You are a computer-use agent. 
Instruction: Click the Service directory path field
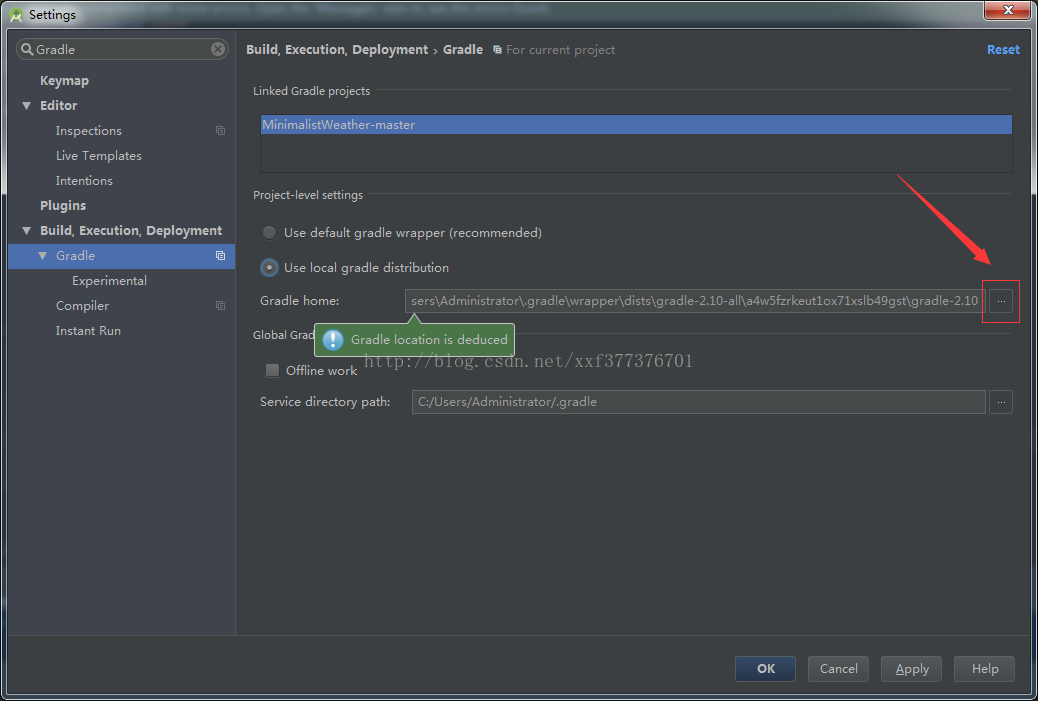click(x=698, y=402)
